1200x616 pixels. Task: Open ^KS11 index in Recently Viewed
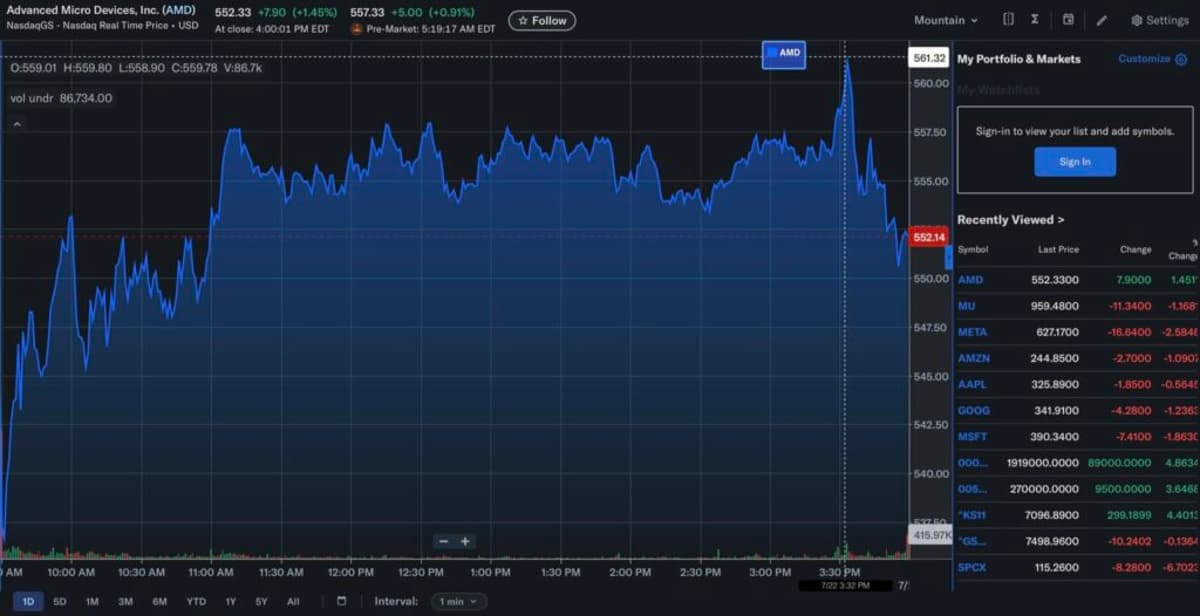coord(972,515)
